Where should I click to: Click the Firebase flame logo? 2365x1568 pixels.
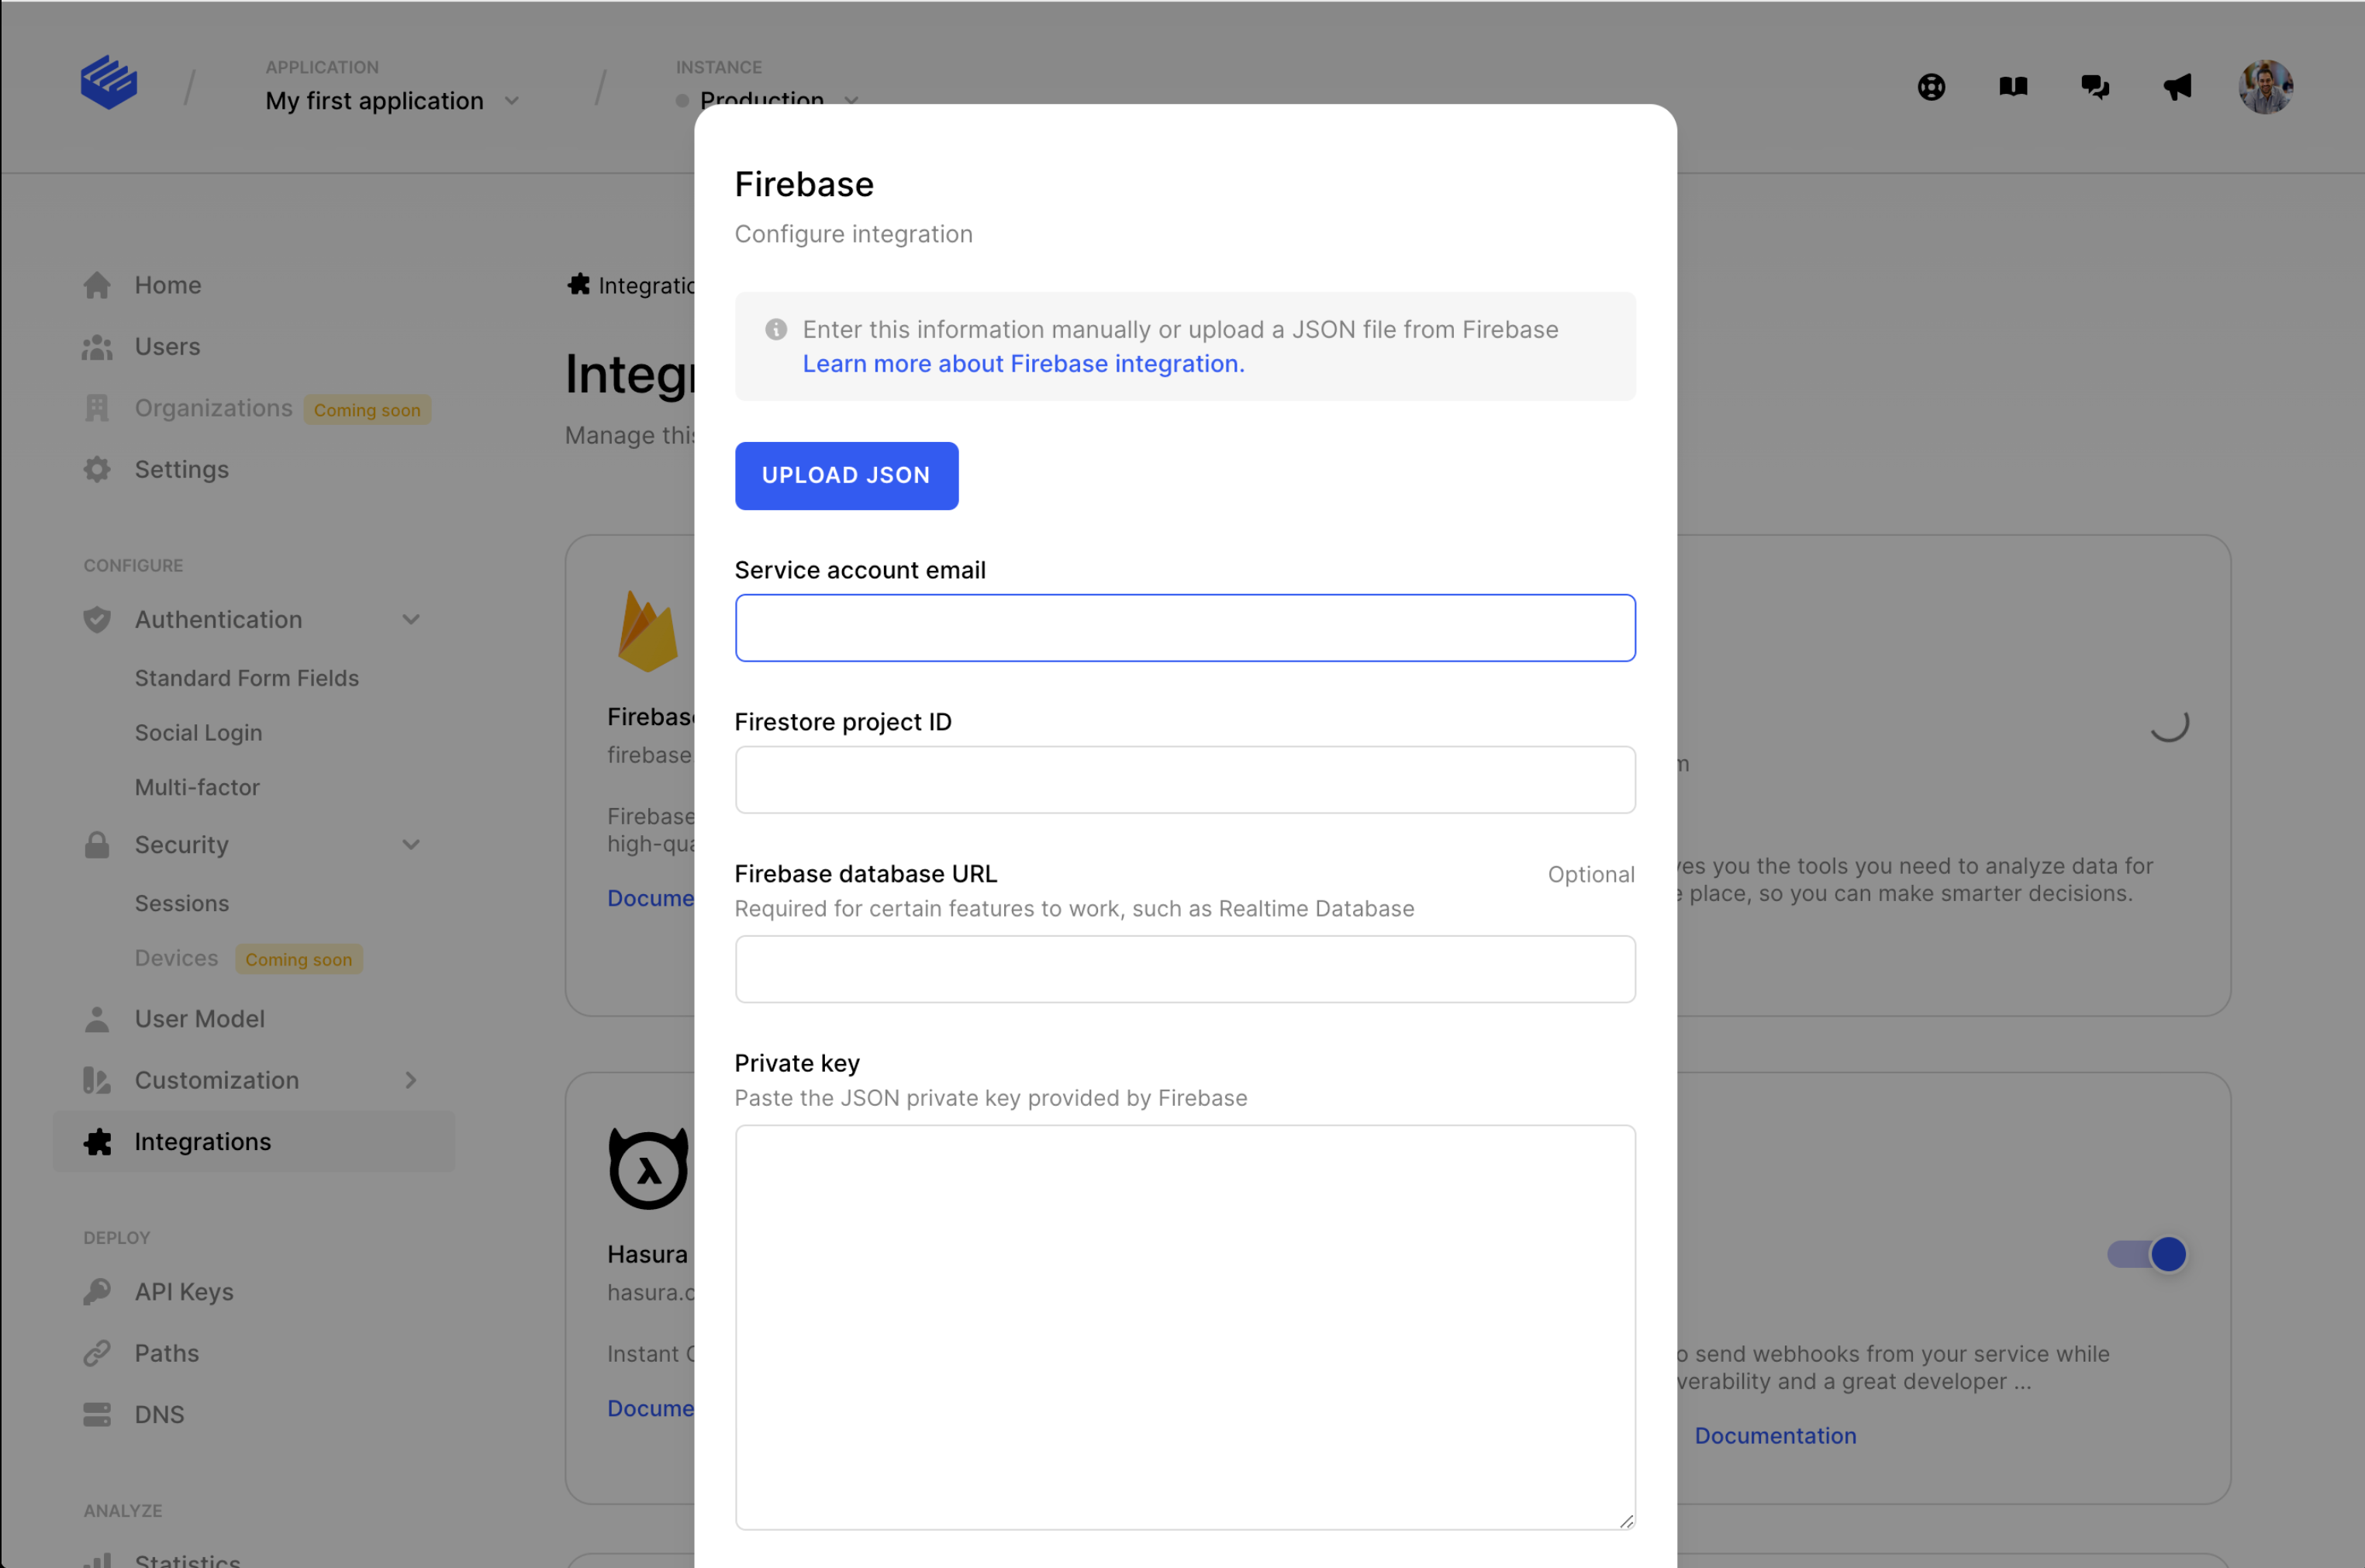tap(648, 631)
